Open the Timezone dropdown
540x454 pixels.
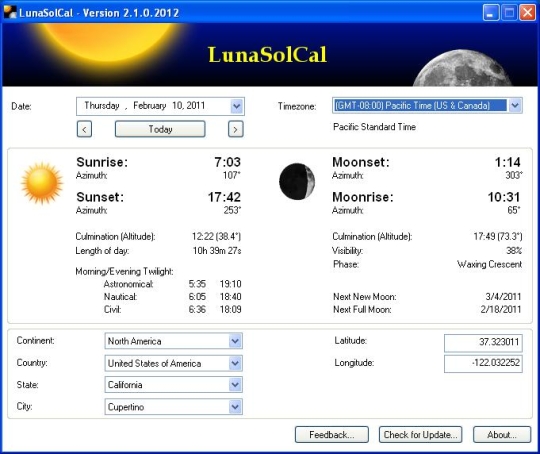pos(515,105)
